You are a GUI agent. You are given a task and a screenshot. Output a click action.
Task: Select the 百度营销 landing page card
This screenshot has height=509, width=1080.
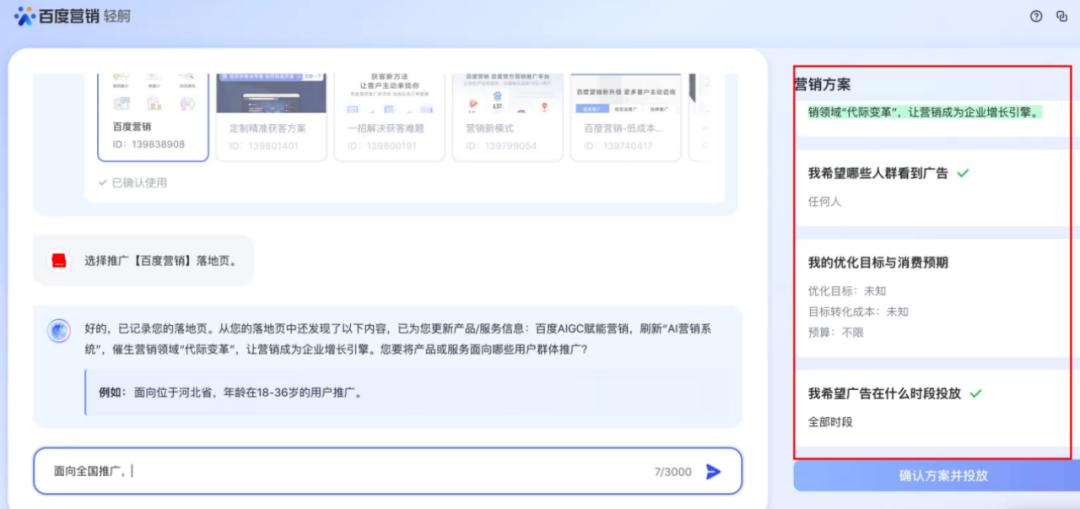click(153, 116)
